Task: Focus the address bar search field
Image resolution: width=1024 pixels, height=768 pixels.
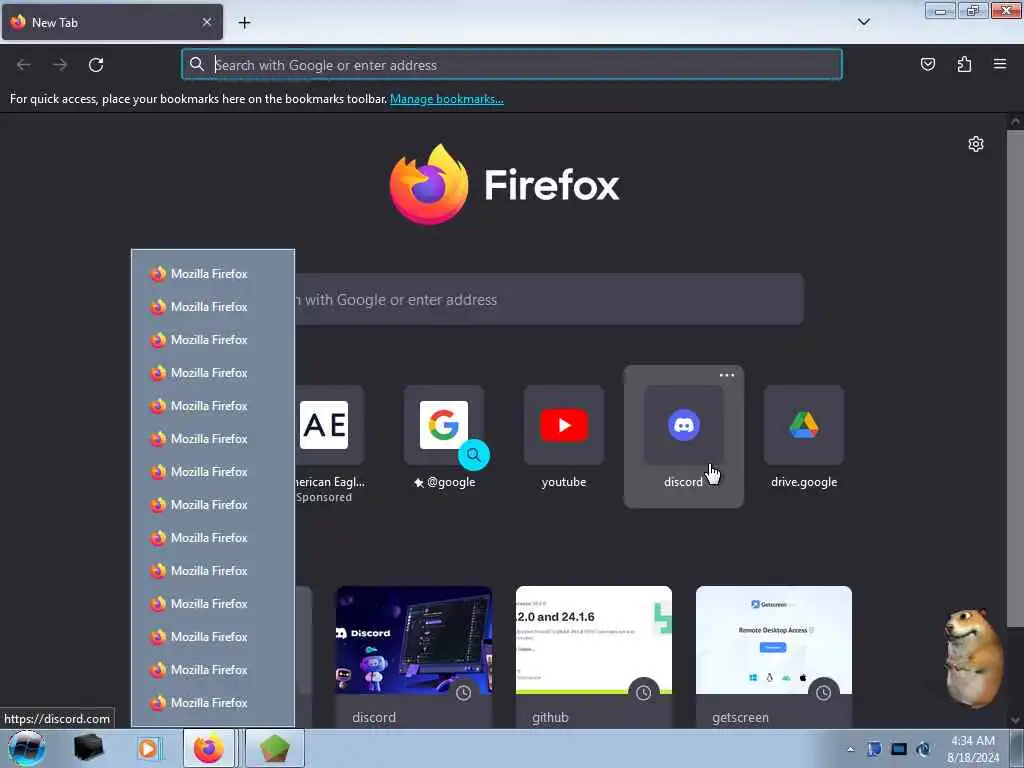Action: pos(512,65)
